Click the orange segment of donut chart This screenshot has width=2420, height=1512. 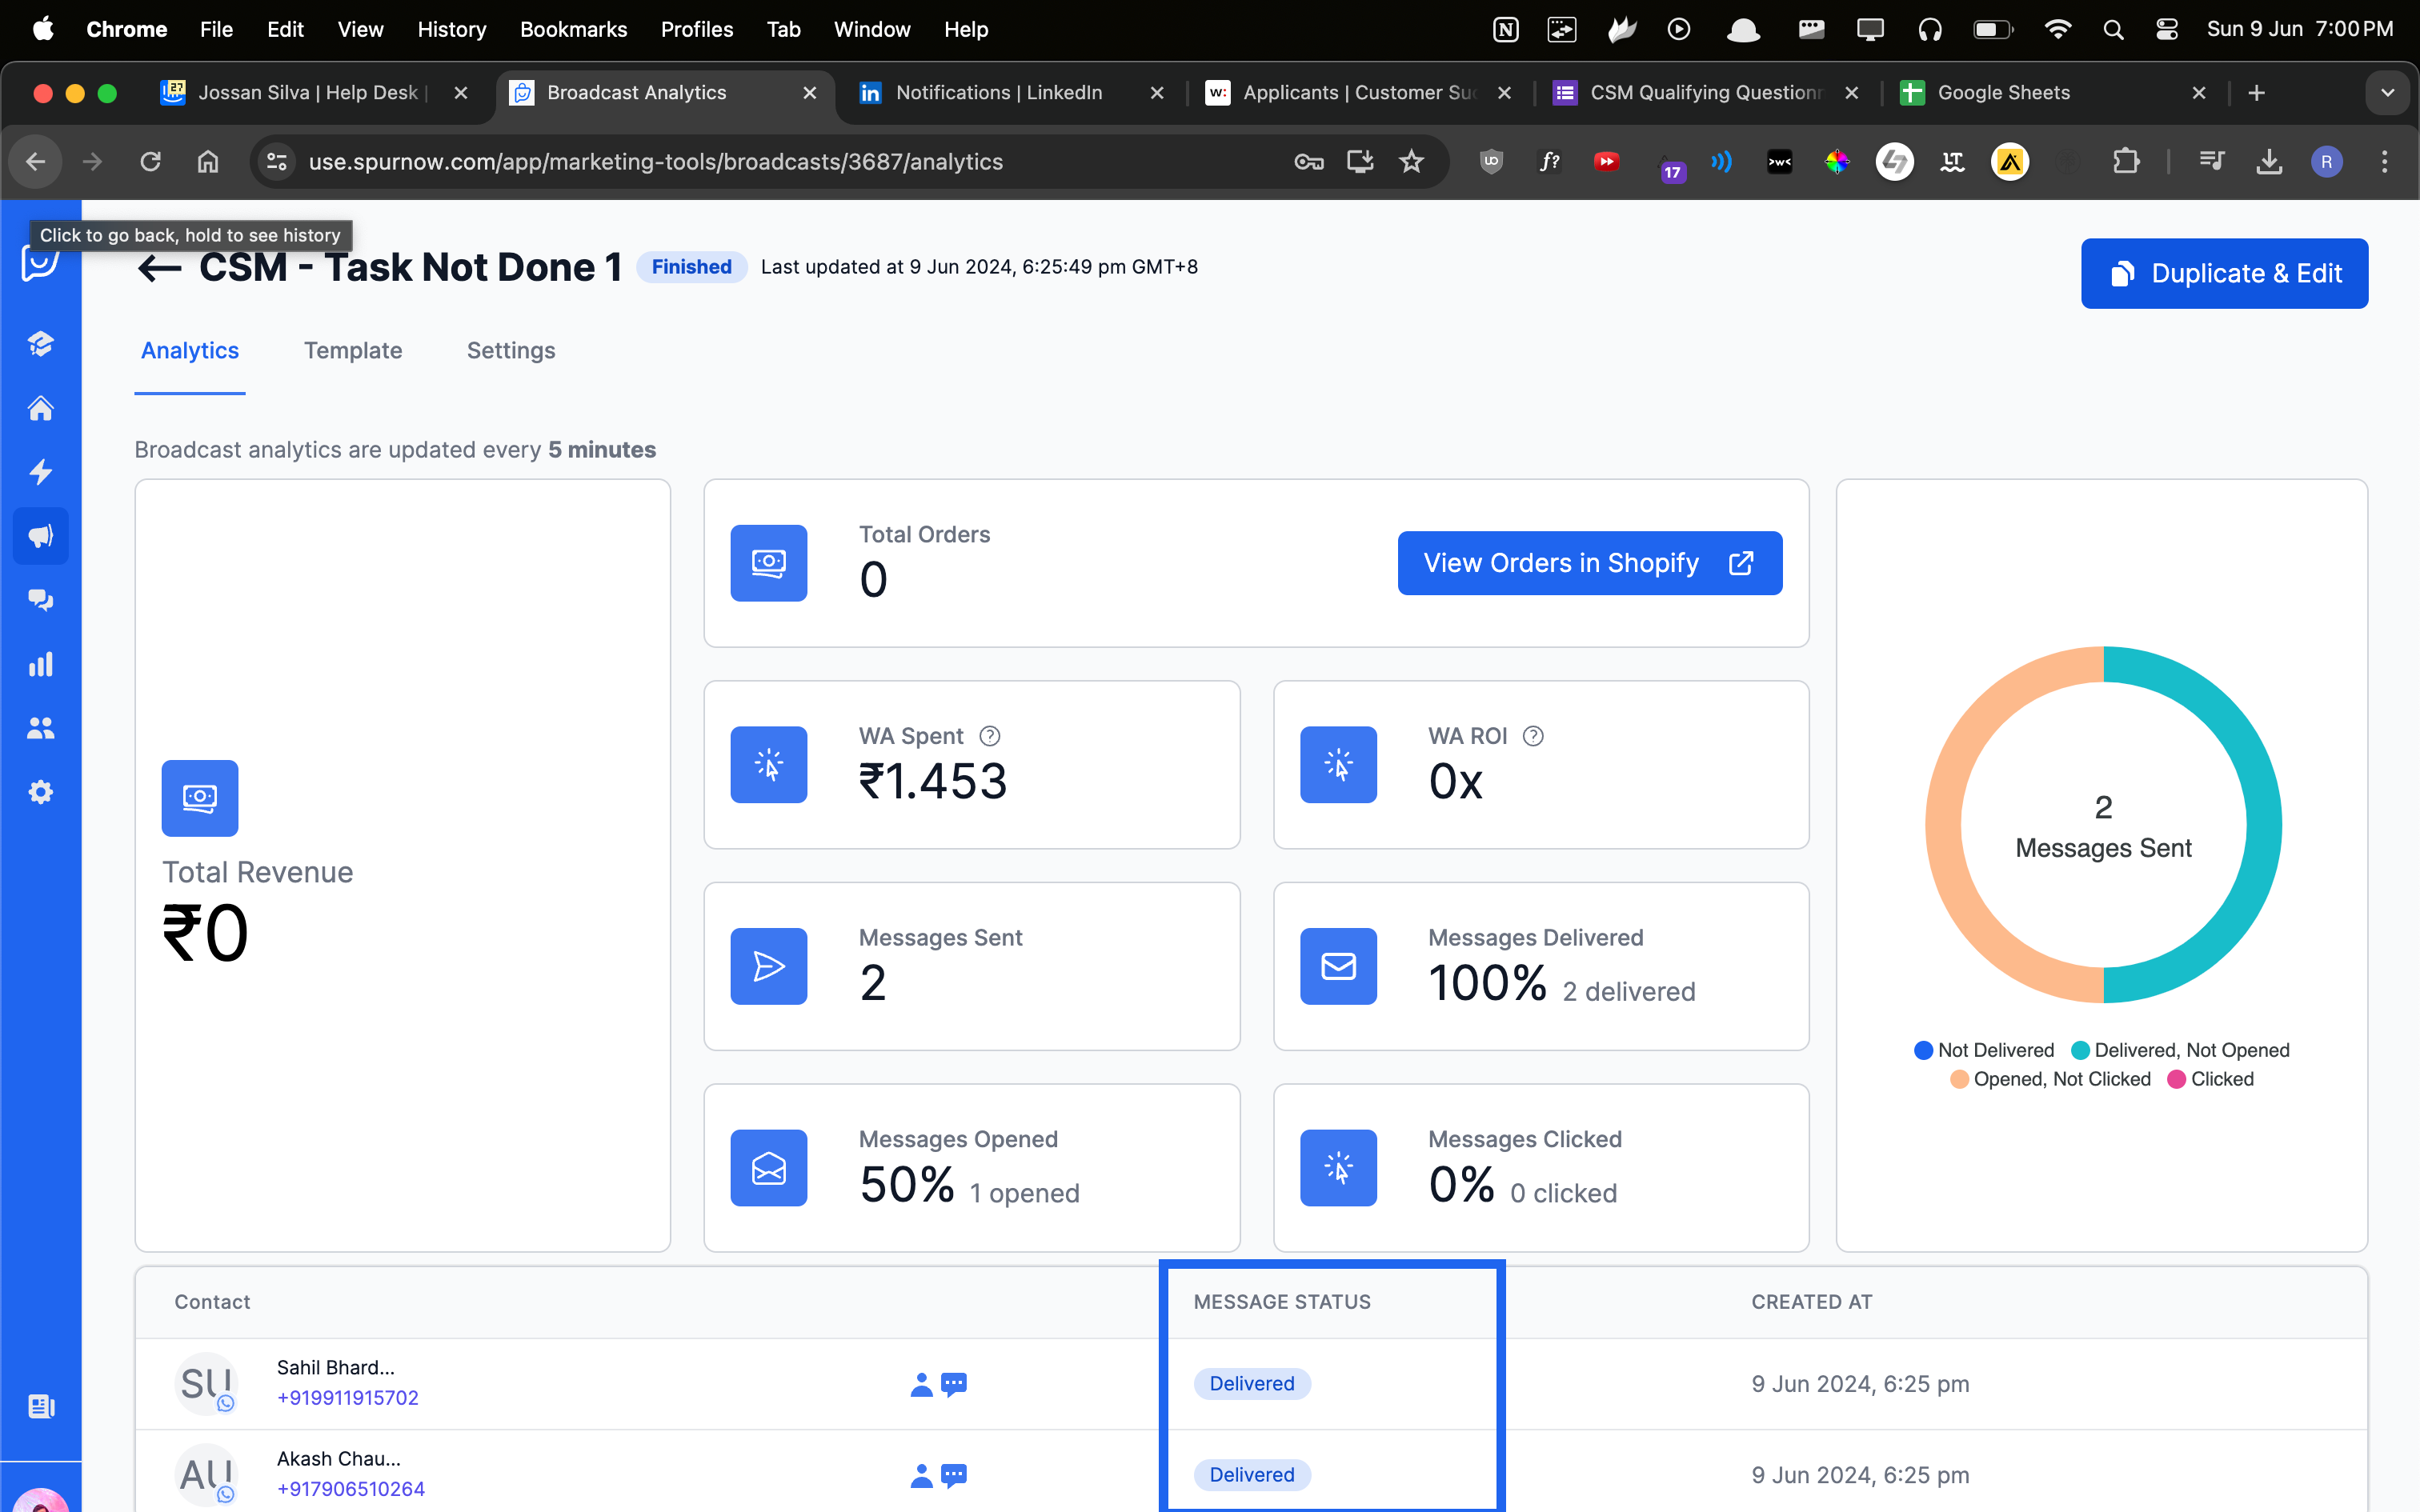(x=1943, y=825)
